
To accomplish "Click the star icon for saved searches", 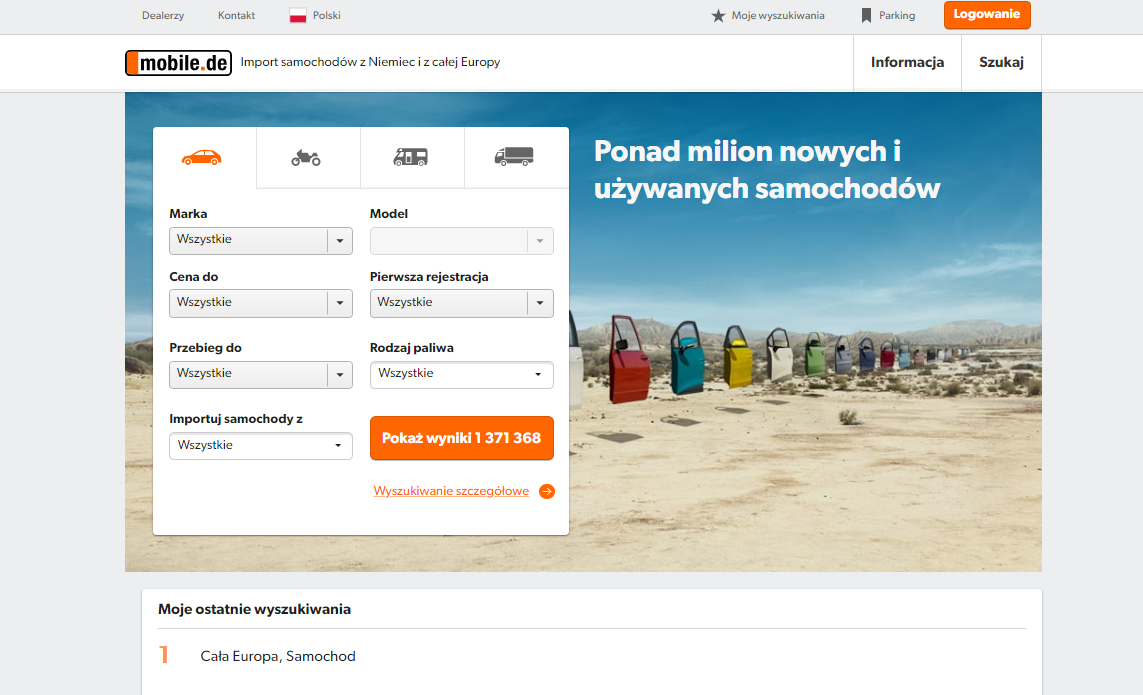I will coord(718,15).
